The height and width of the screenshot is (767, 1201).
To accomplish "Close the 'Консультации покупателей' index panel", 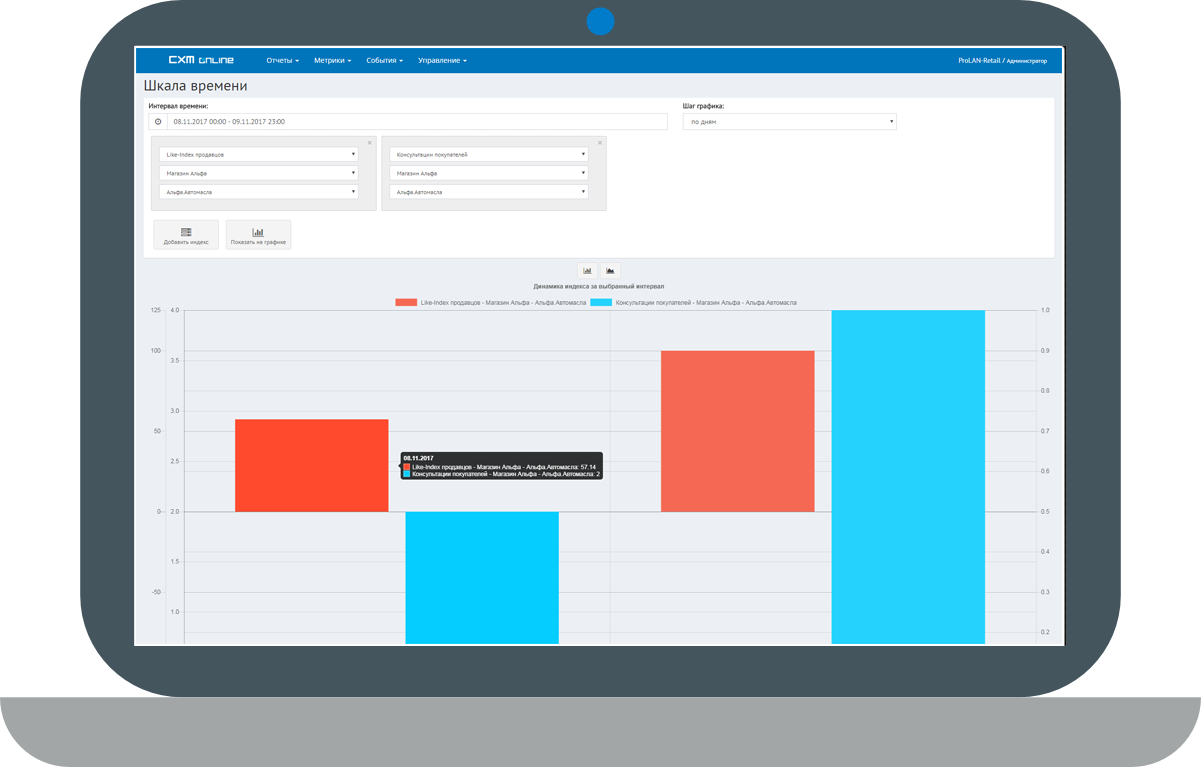I will click(599, 143).
